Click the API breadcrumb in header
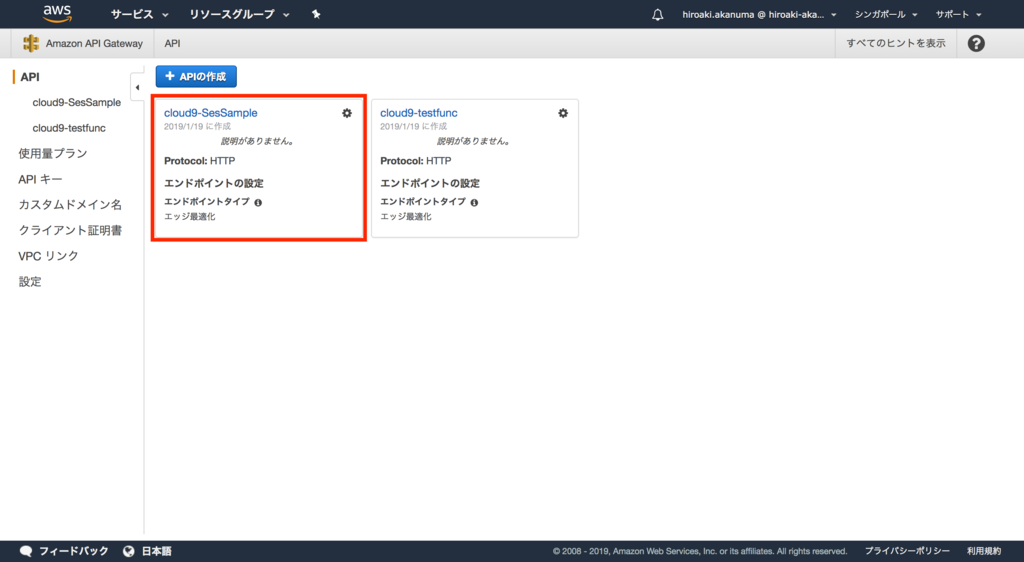The image size is (1024, 562). click(172, 43)
